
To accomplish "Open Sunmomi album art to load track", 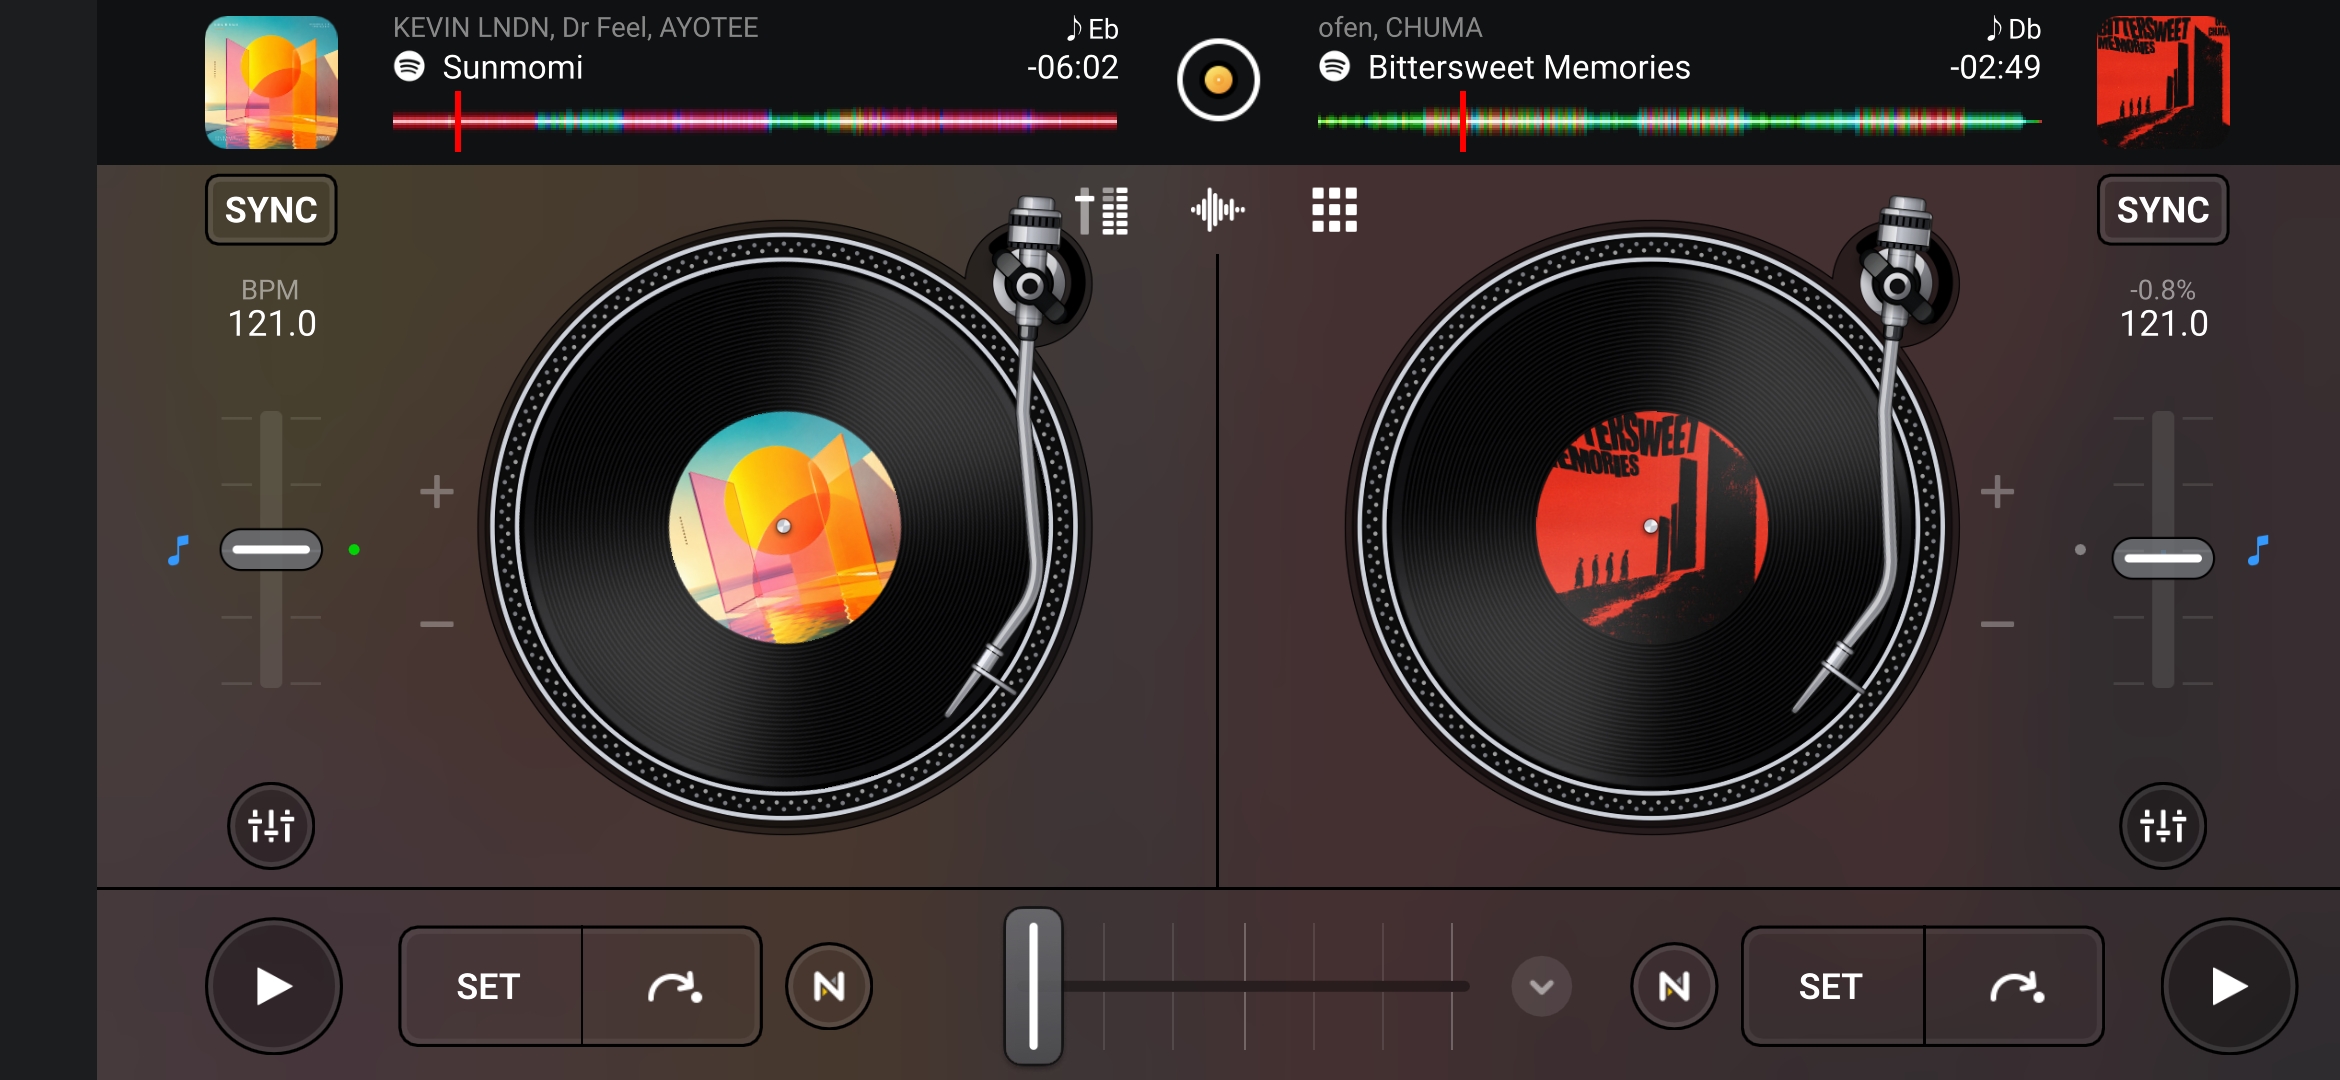I will [x=271, y=82].
